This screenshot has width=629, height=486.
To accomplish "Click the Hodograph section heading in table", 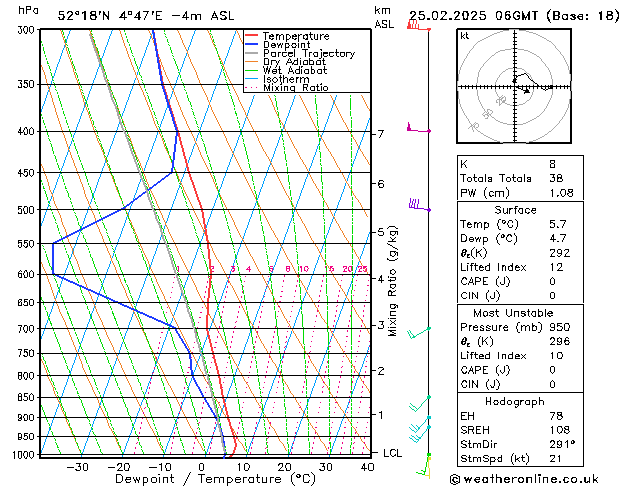I will click(x=515, y=401).
